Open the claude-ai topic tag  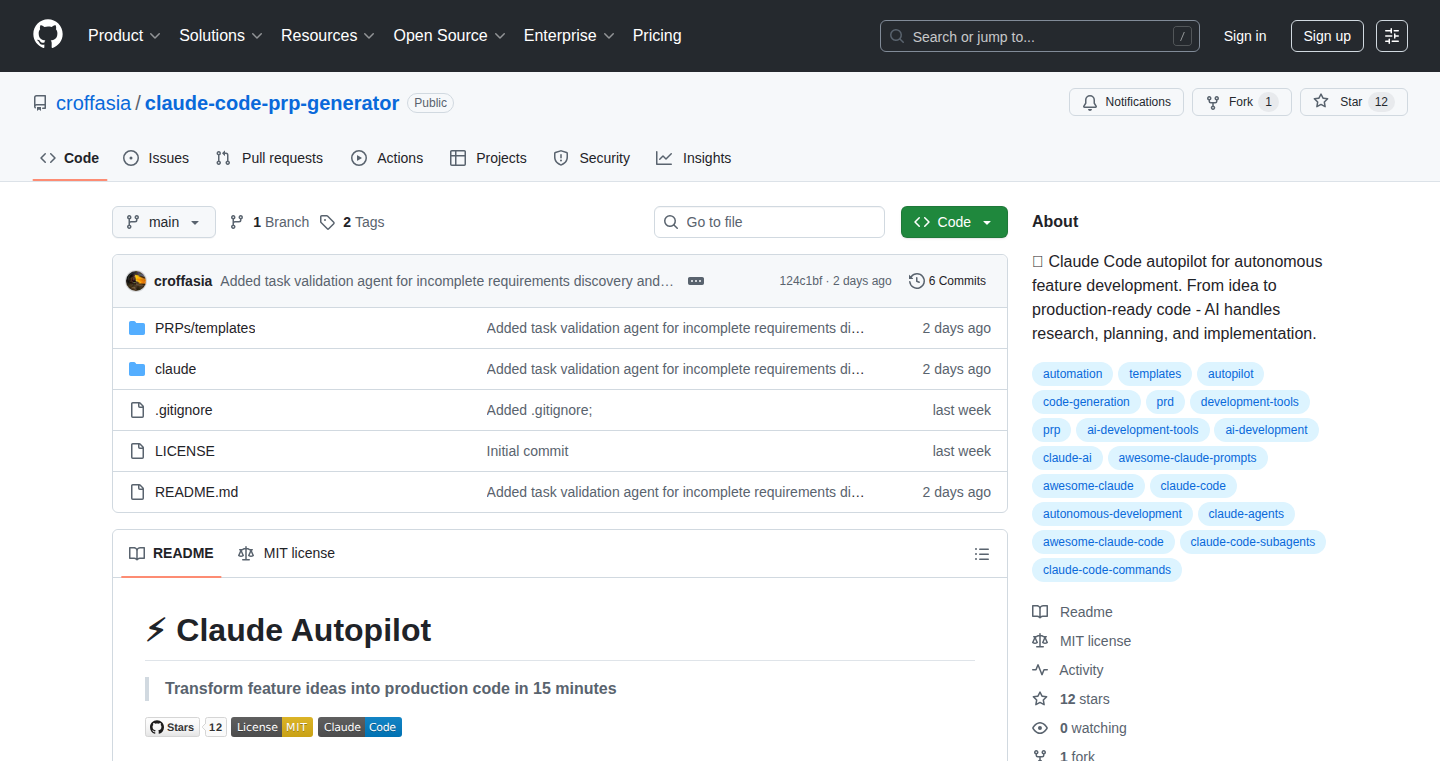pyautogui.click(x=1067, y=458)
